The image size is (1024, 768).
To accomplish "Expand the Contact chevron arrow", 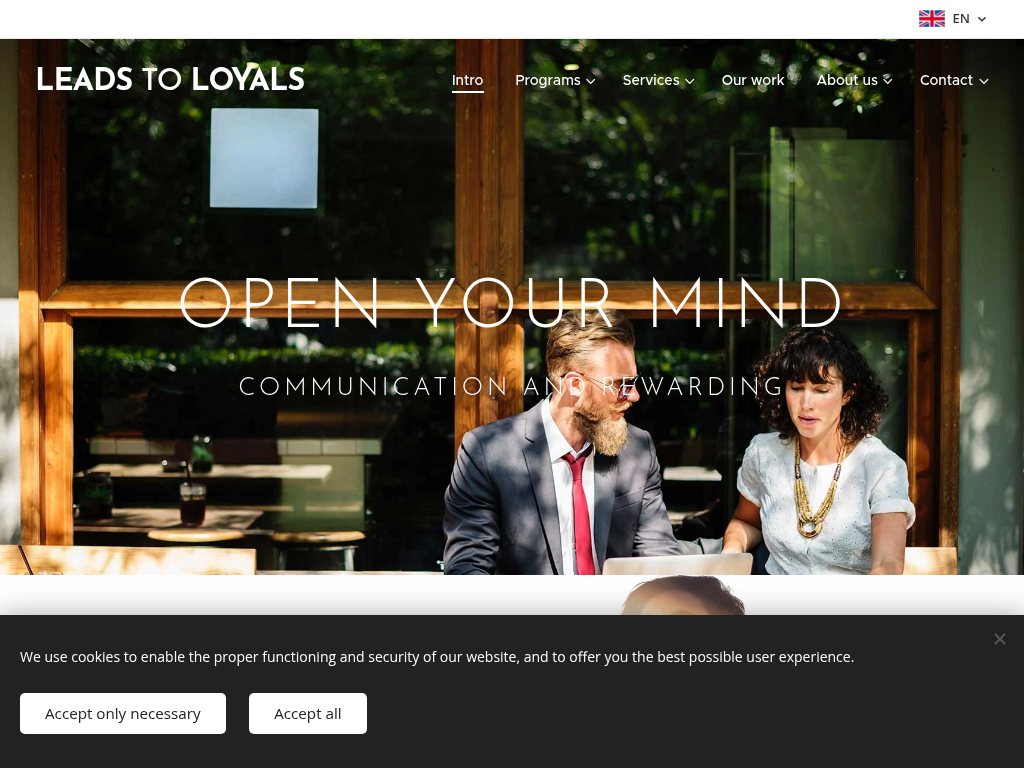I will (984, 82).
